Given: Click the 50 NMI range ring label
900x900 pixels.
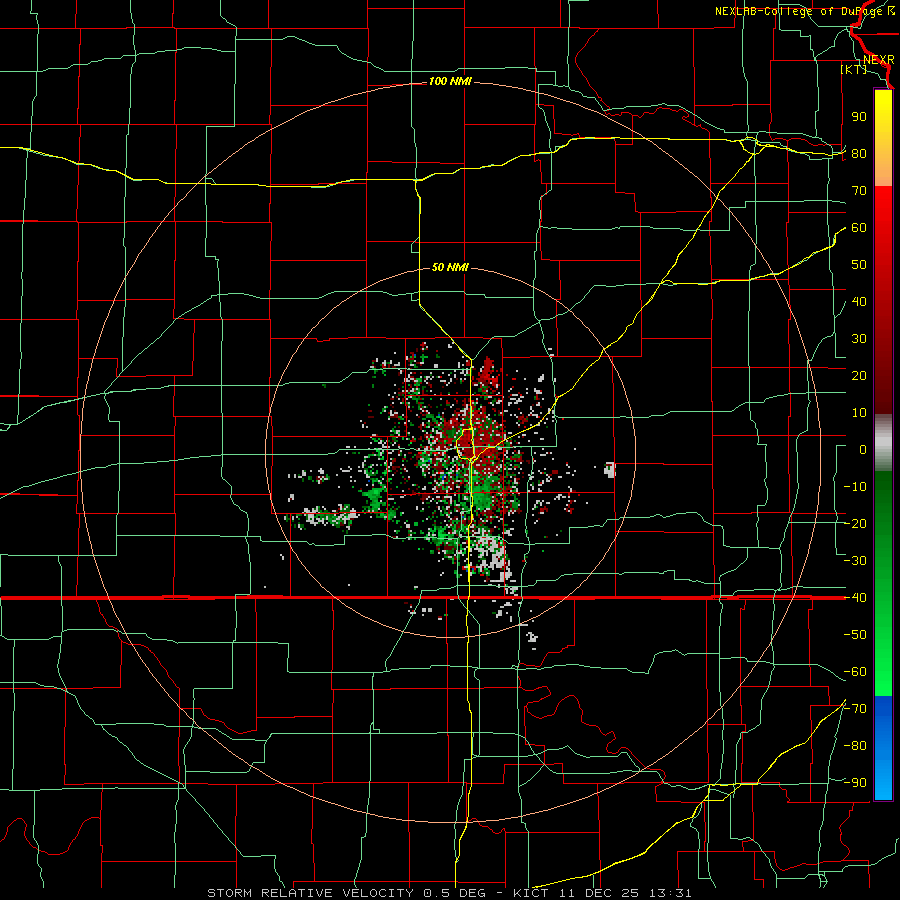Looking at the screenshot, I should pyautogui.click(x=450, y=267).
